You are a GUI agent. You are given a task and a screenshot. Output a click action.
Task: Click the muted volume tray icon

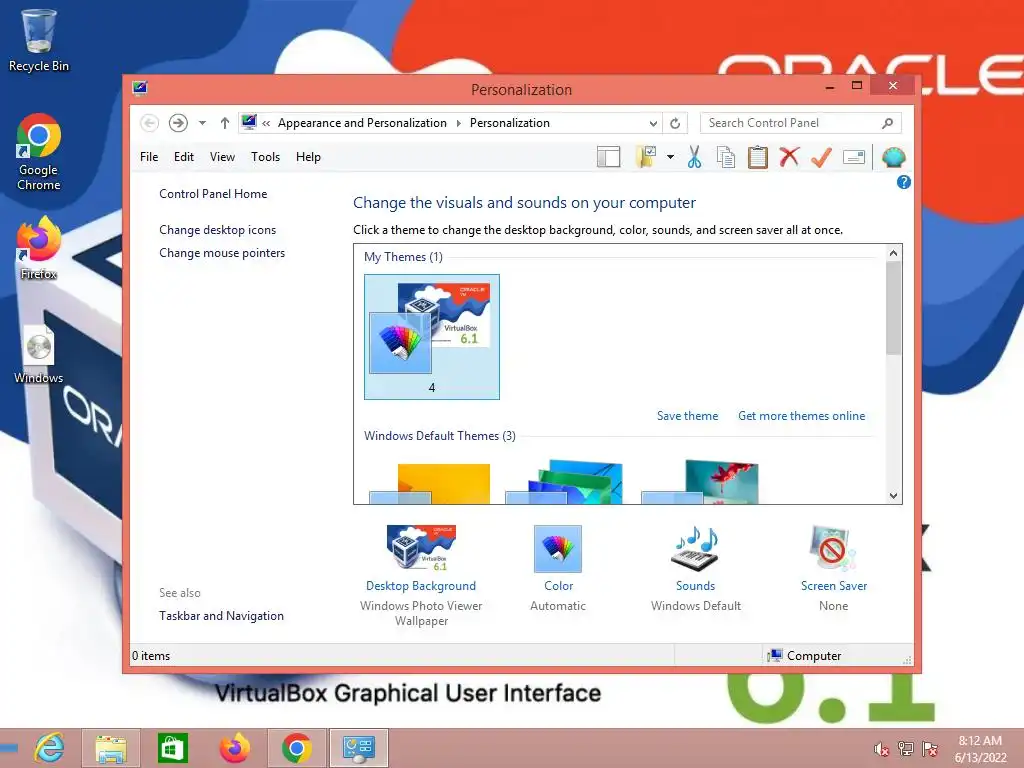tap(881, 749)
